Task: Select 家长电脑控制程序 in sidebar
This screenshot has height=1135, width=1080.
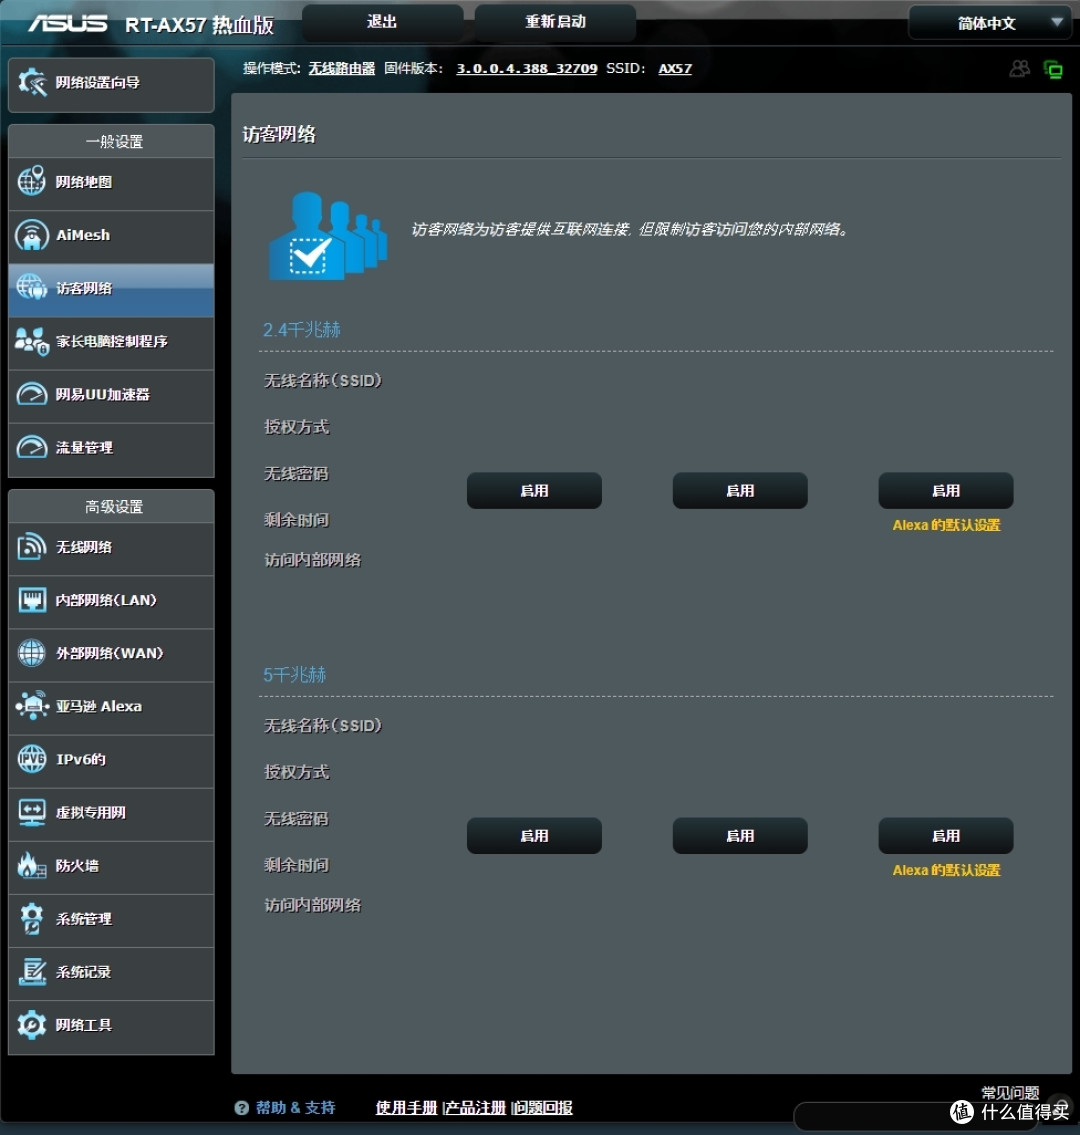Action: tap(111, 342)
